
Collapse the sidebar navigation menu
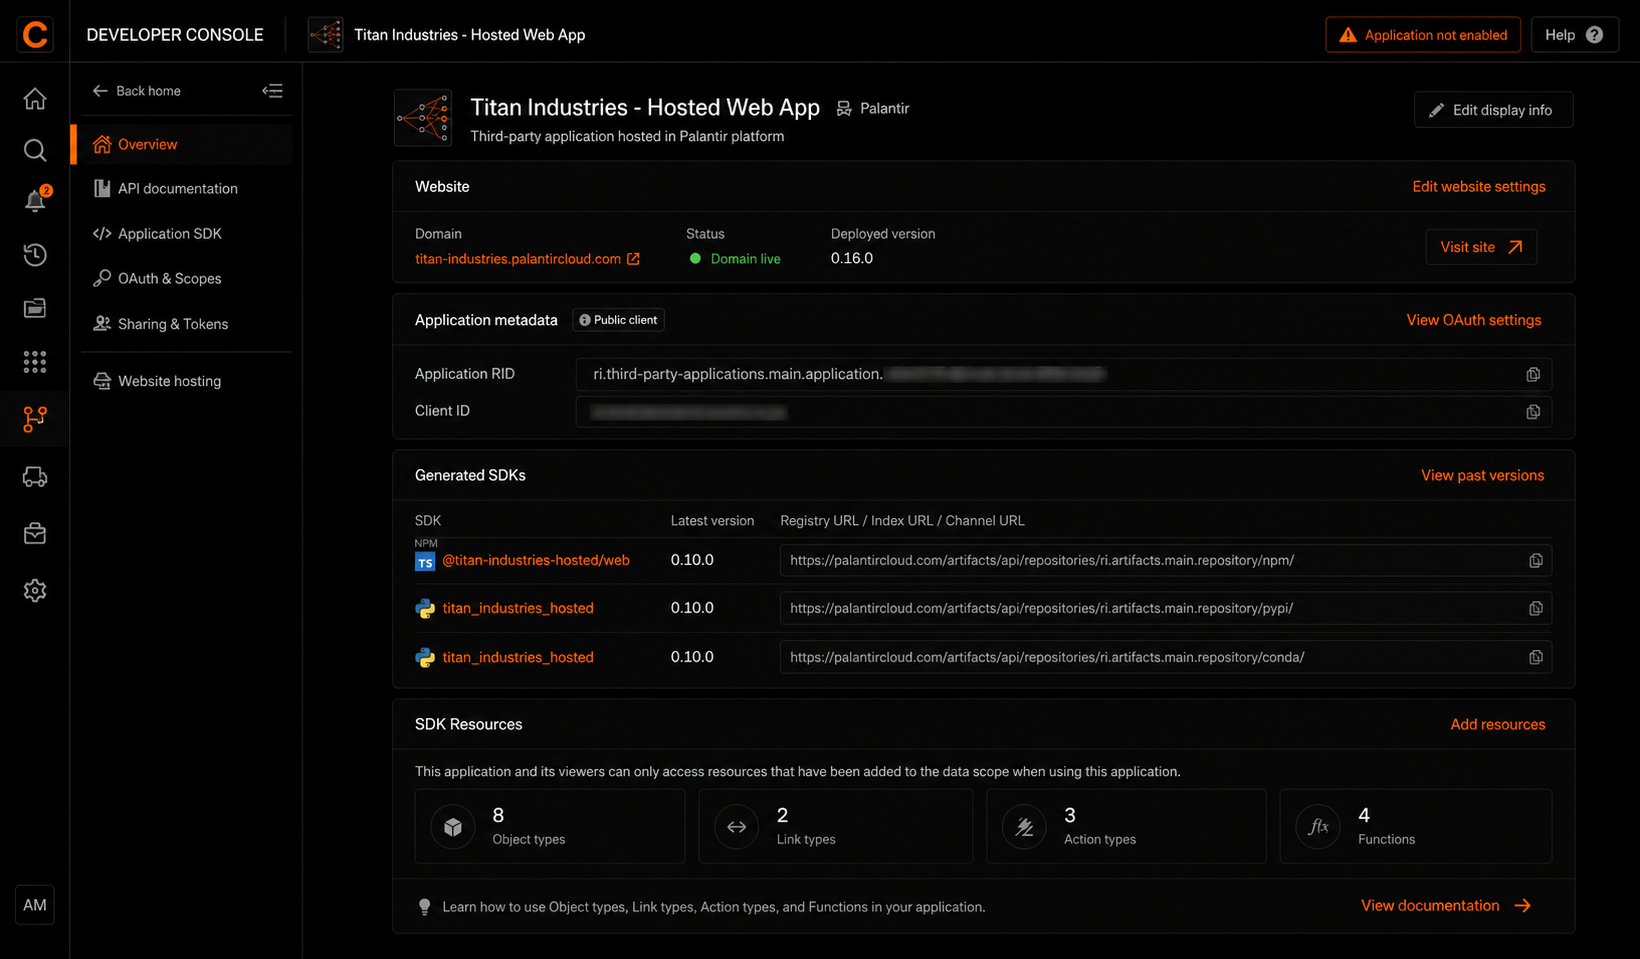pyautogui.click(x=272, y=91)
